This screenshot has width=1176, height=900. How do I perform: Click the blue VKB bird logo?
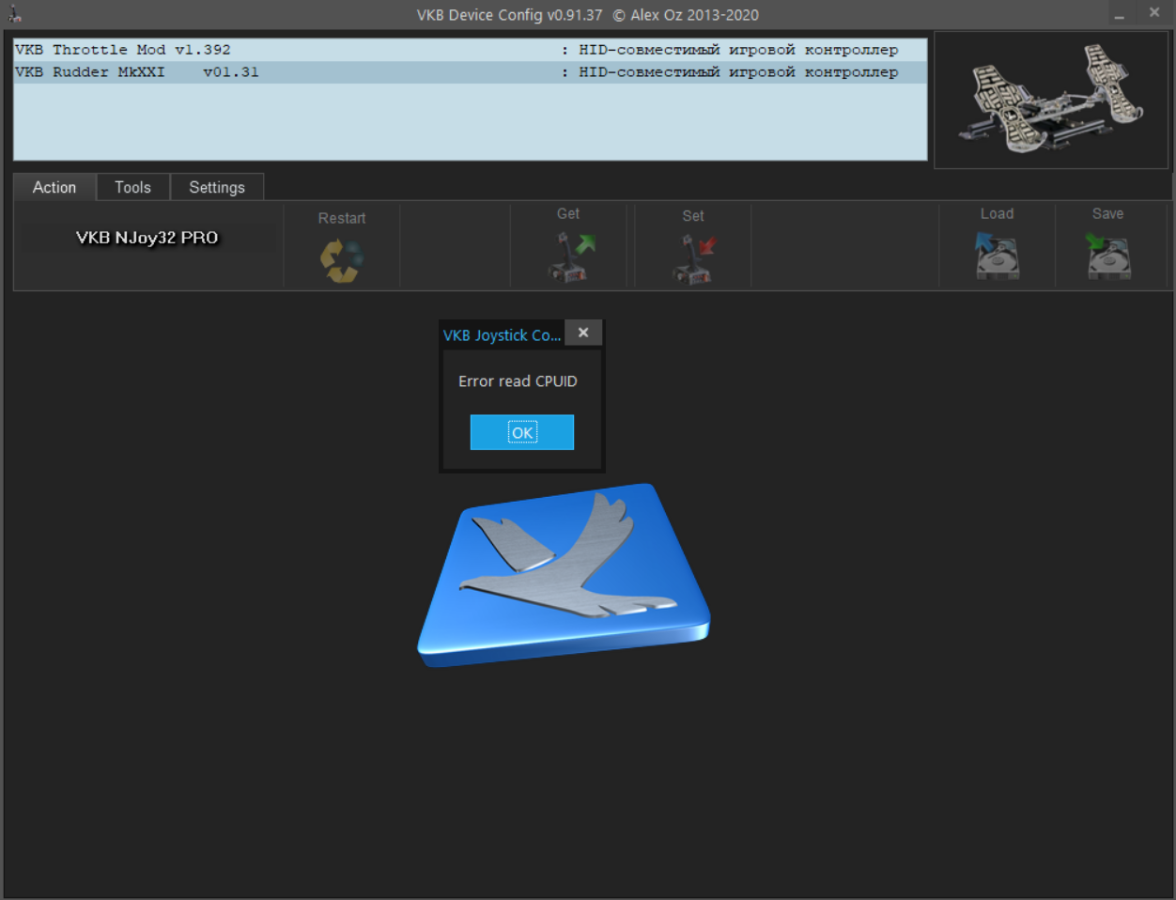pos(564,574)
